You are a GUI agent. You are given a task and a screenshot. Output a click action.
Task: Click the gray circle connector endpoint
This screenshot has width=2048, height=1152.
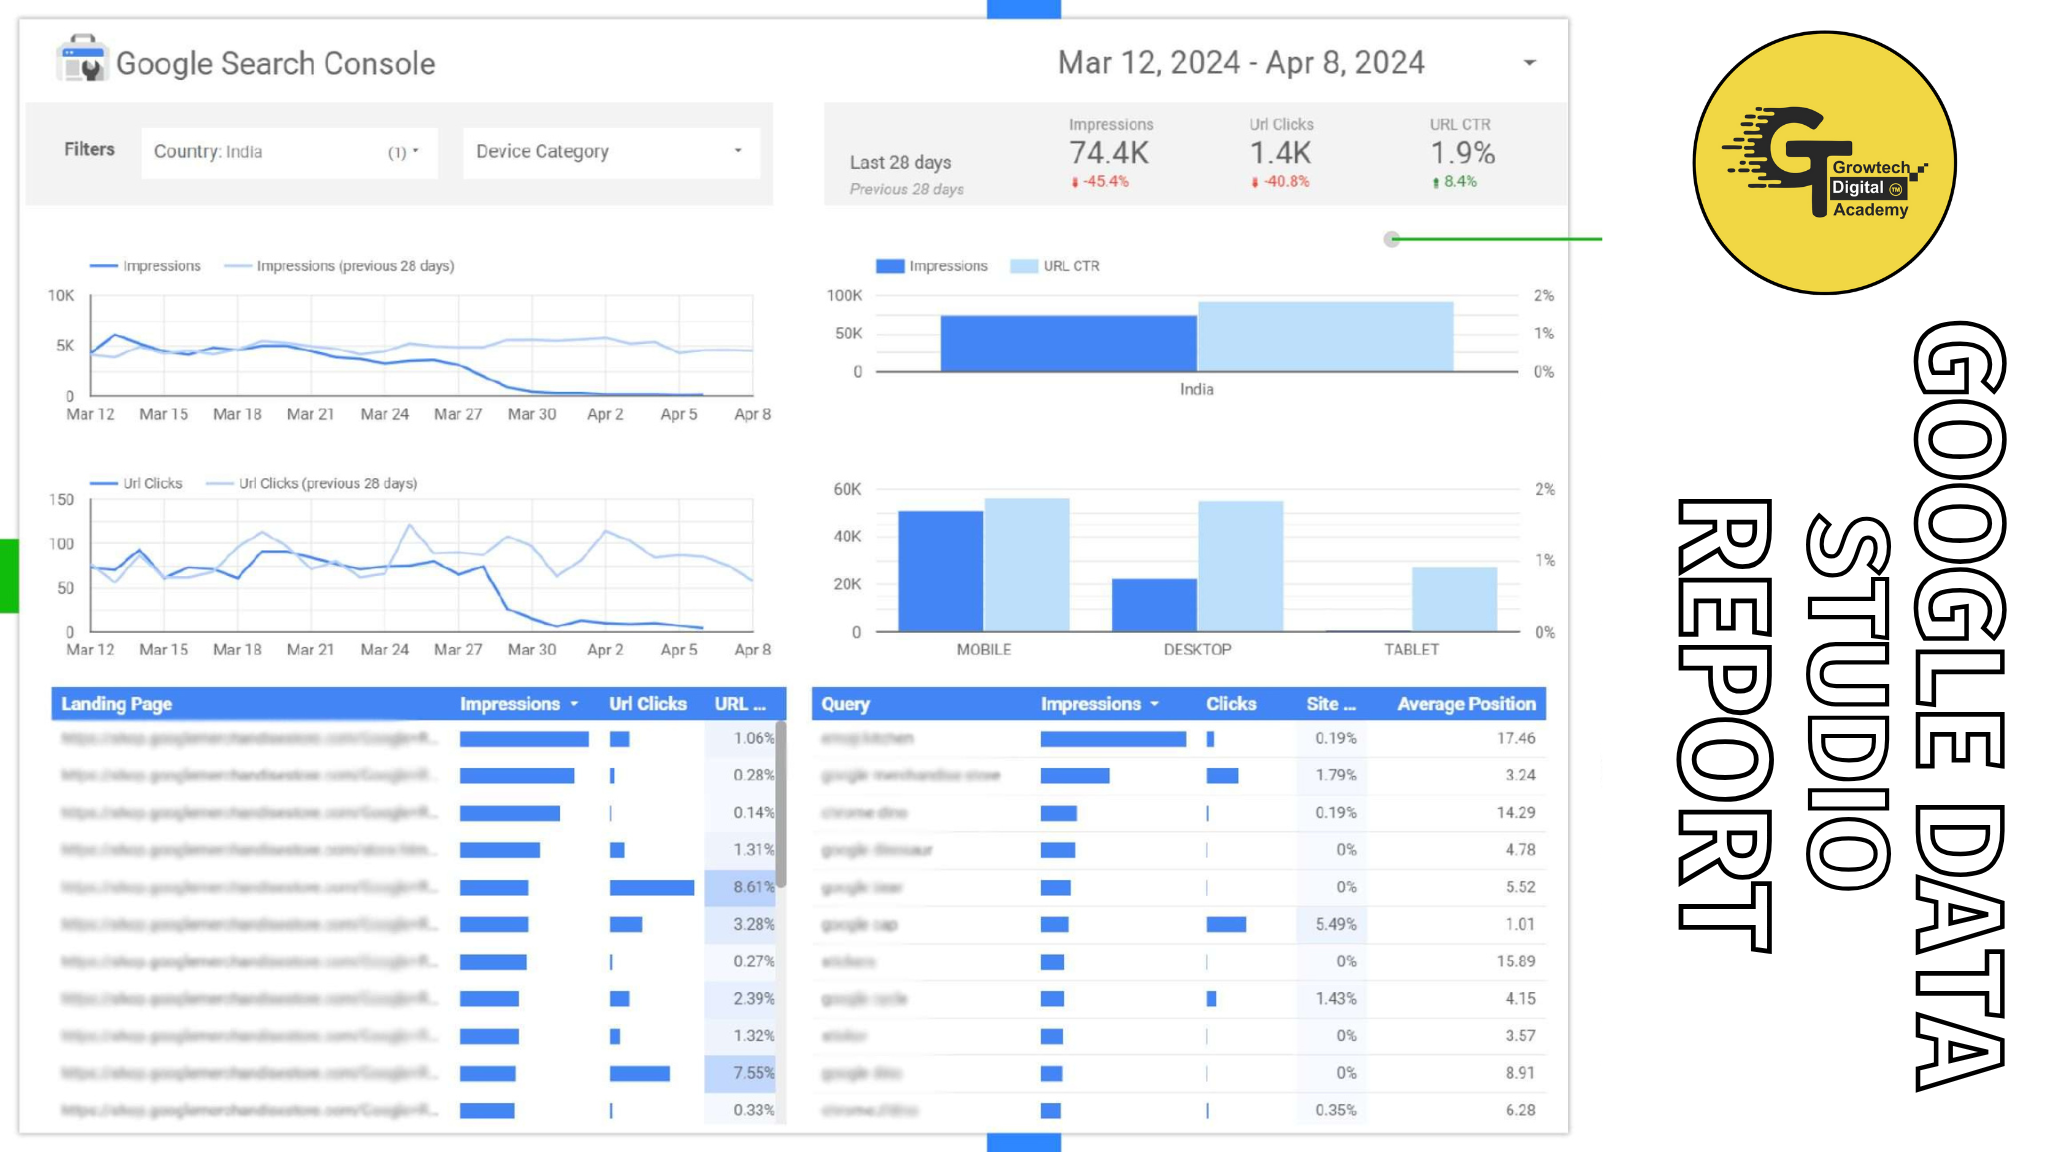pyautogui.click(x=1391, y=239)
